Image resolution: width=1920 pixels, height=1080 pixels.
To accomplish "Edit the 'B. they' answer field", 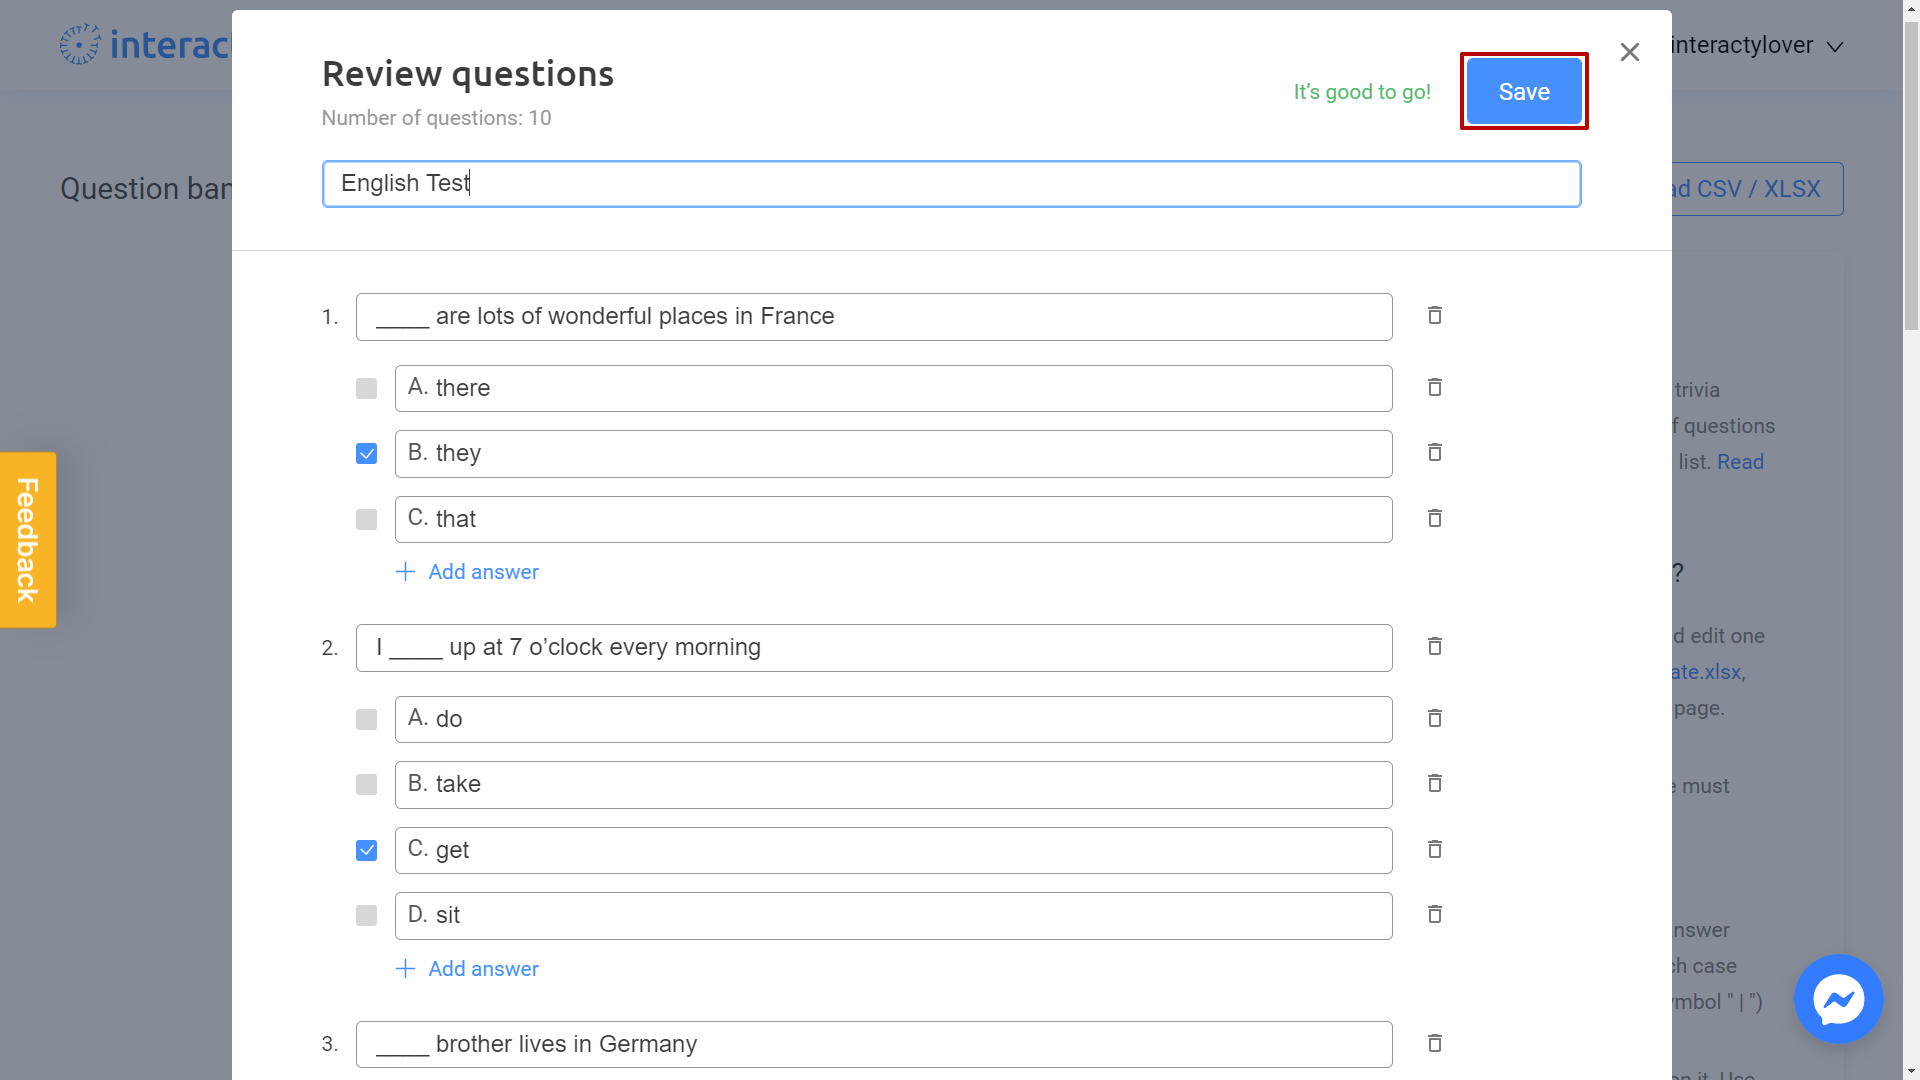I will click(x=893, y=454).
